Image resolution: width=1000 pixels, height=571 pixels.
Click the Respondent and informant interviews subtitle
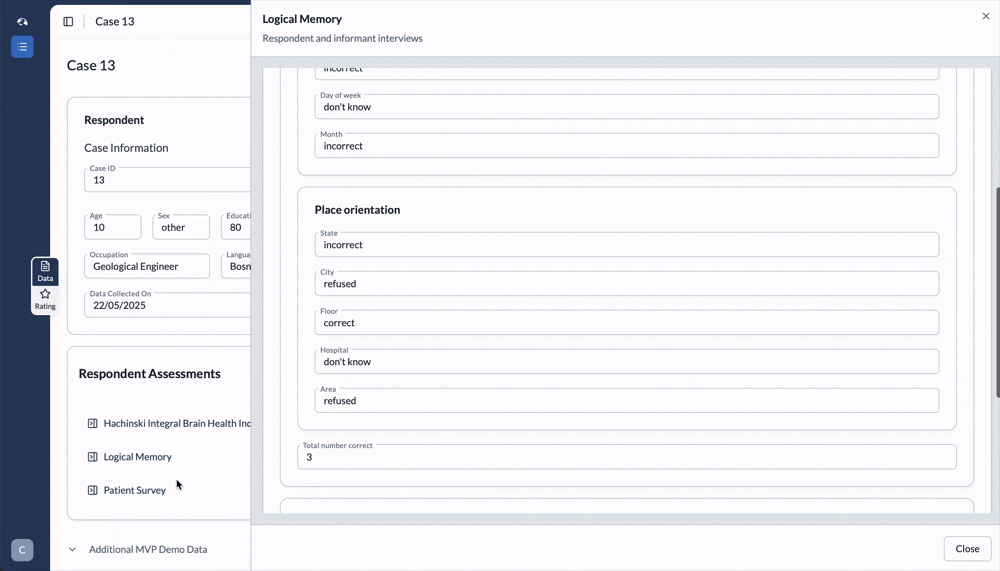click(x=342, y=38)
